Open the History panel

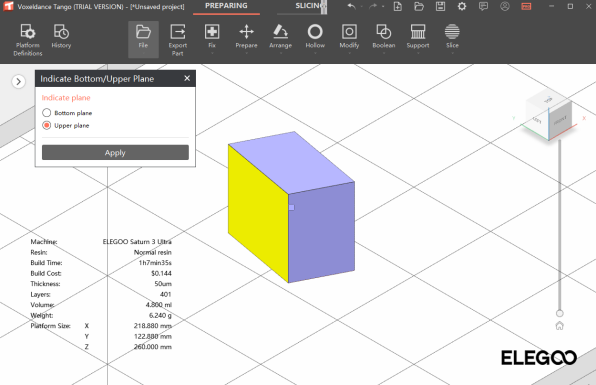point(61,36)
